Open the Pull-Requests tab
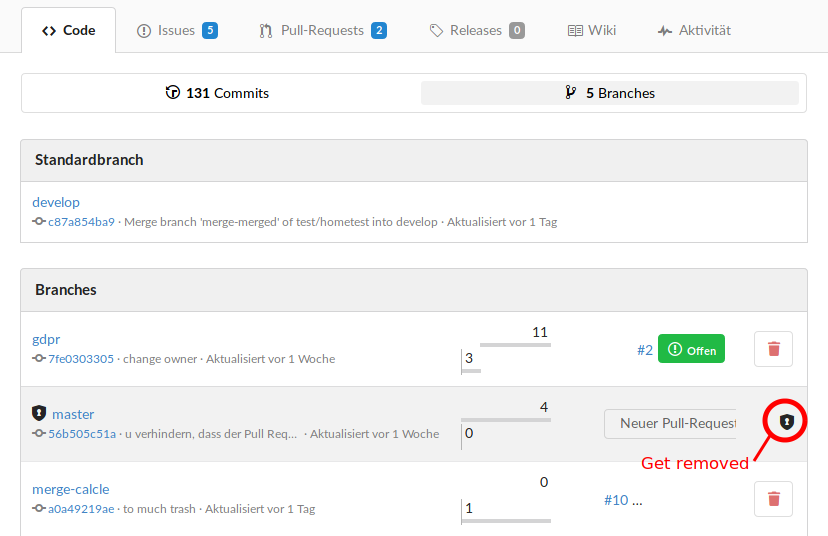Viewport: 828px width, 536px height. tap(322, 30)
